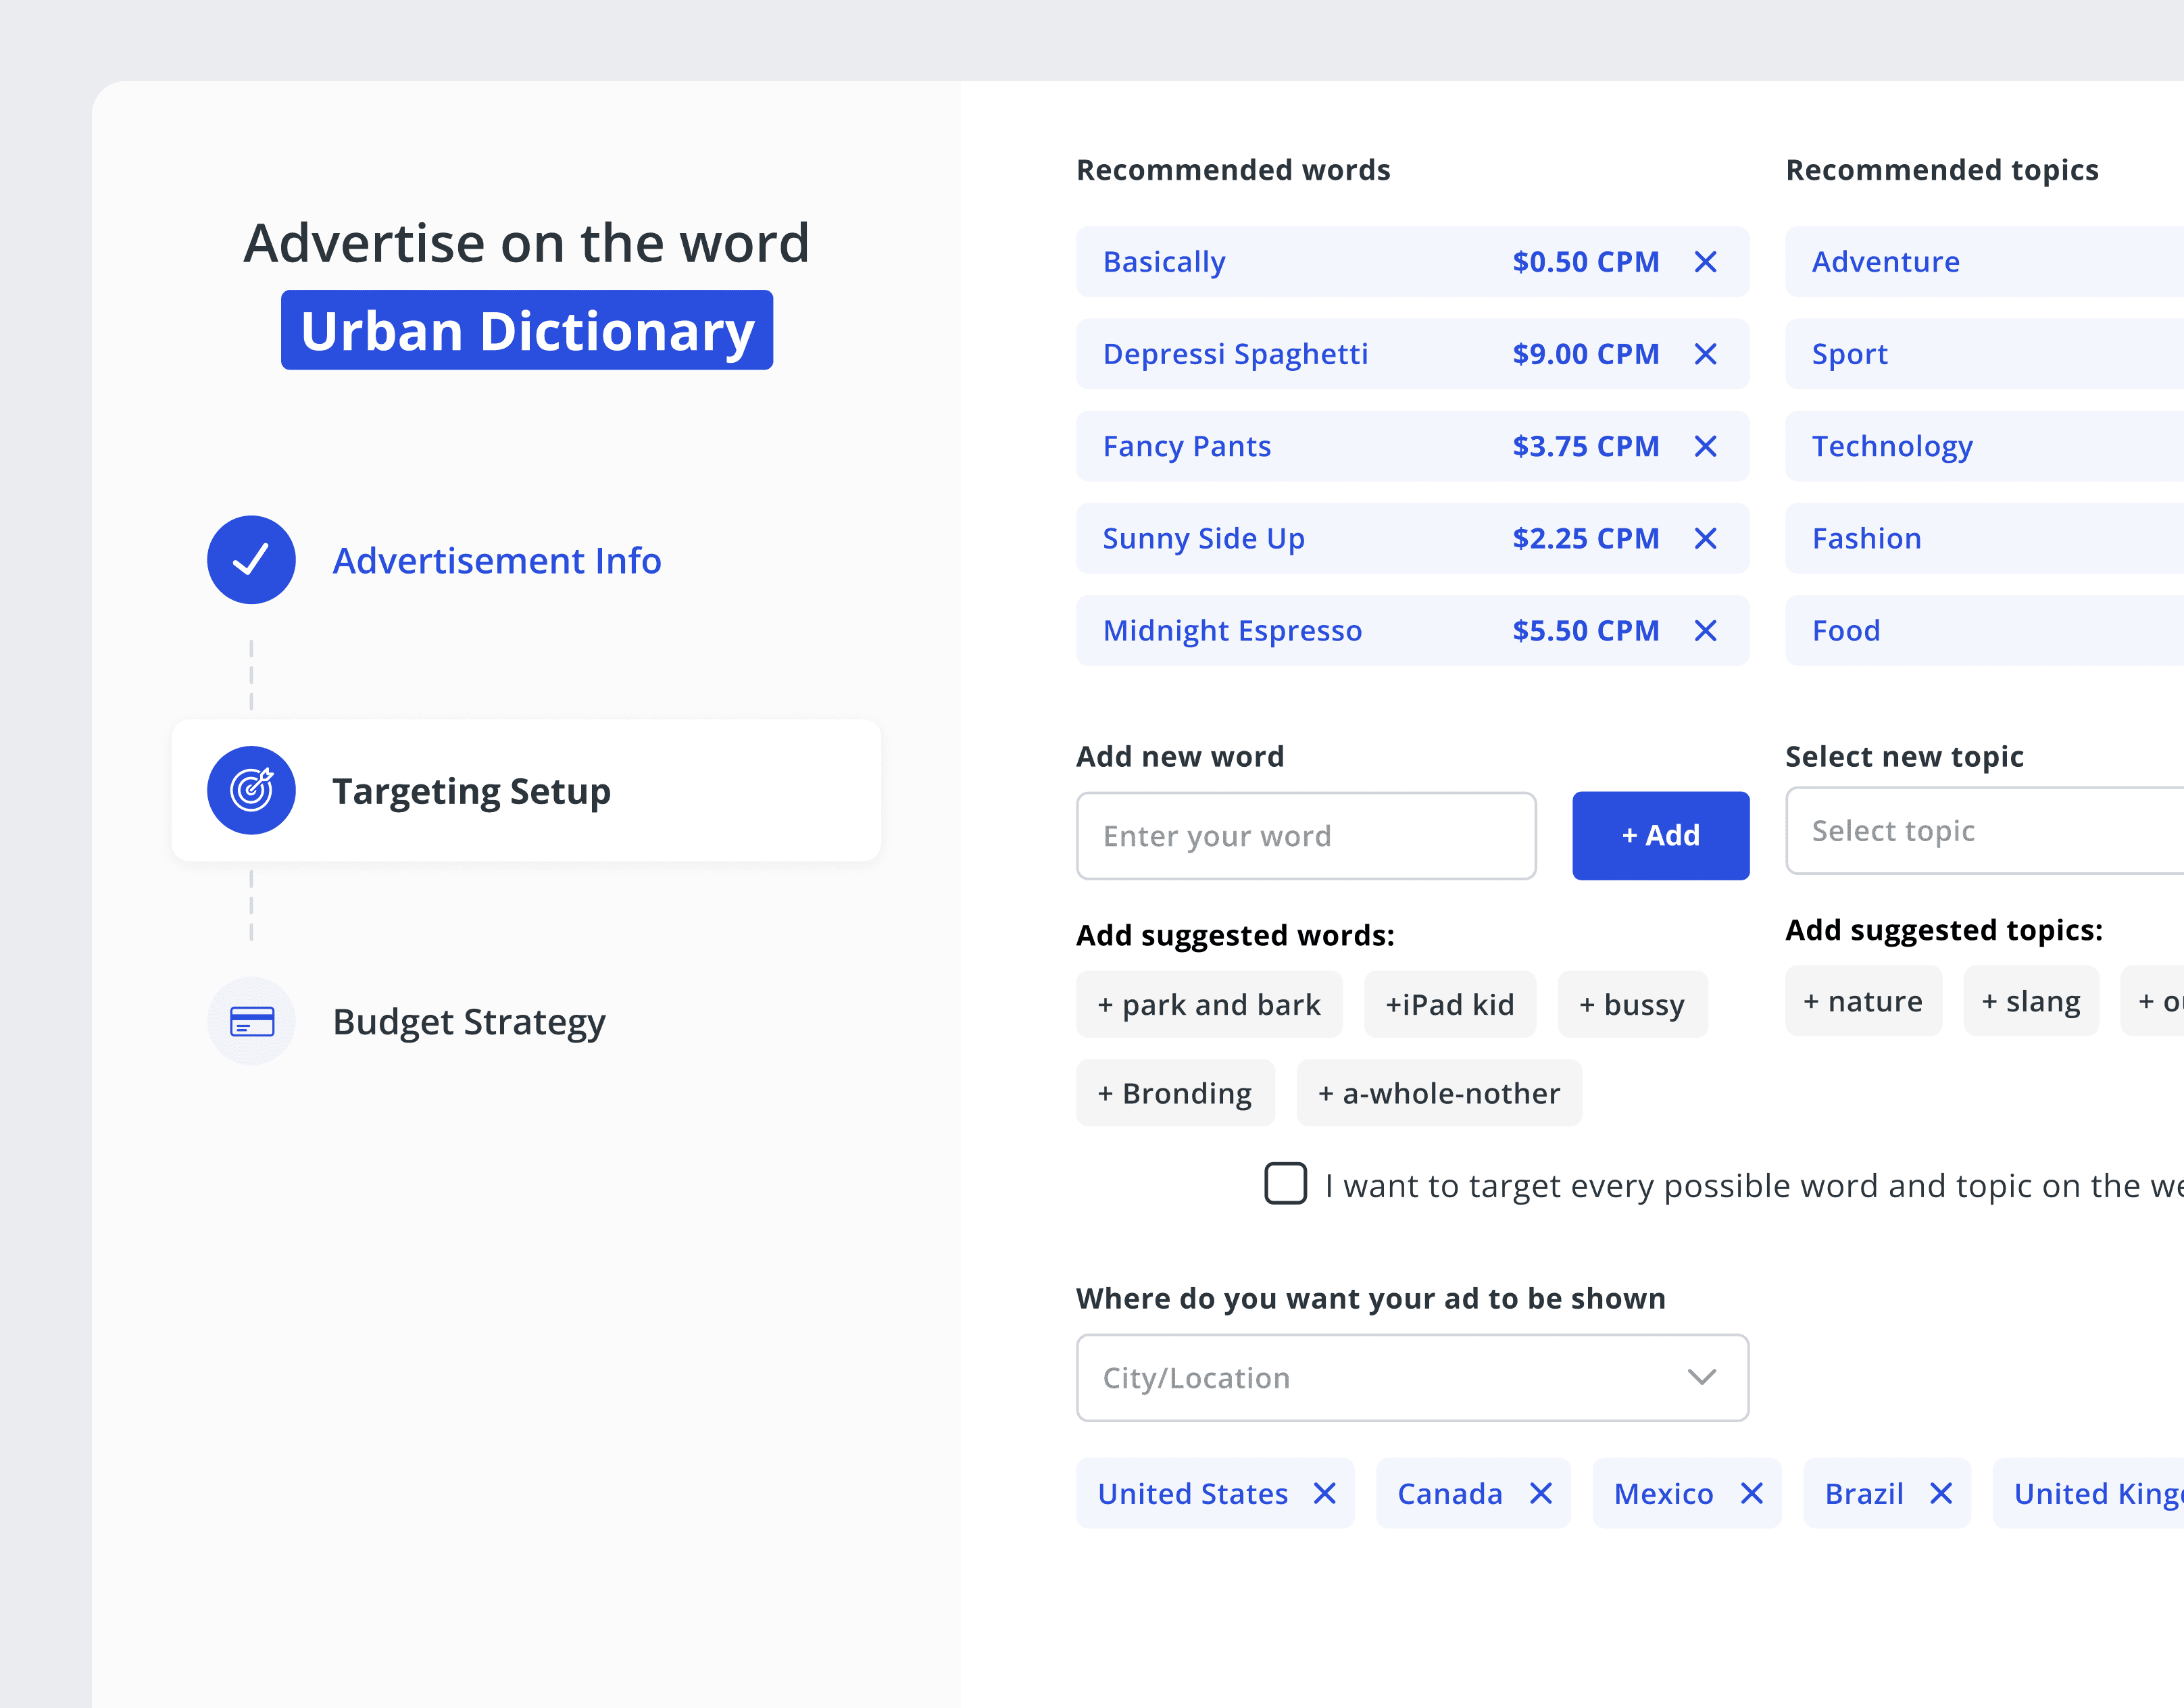
Task: Click the Depressi Spaghetti word label
Action: [x=1235, y=354]
